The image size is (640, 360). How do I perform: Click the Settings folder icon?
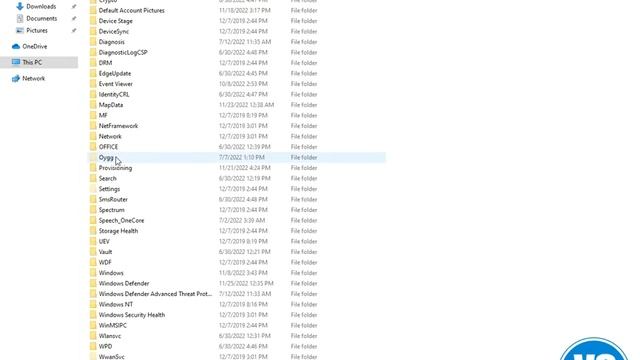pos(93,189)
